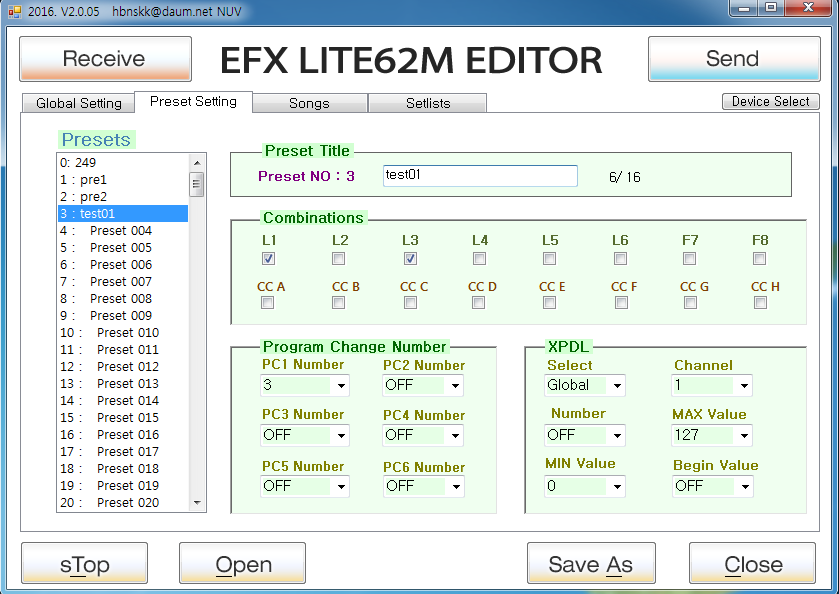Select 'Preset 004' in the list
The width and height of the screenshot is (839, 594).
(x=123, y=231)
